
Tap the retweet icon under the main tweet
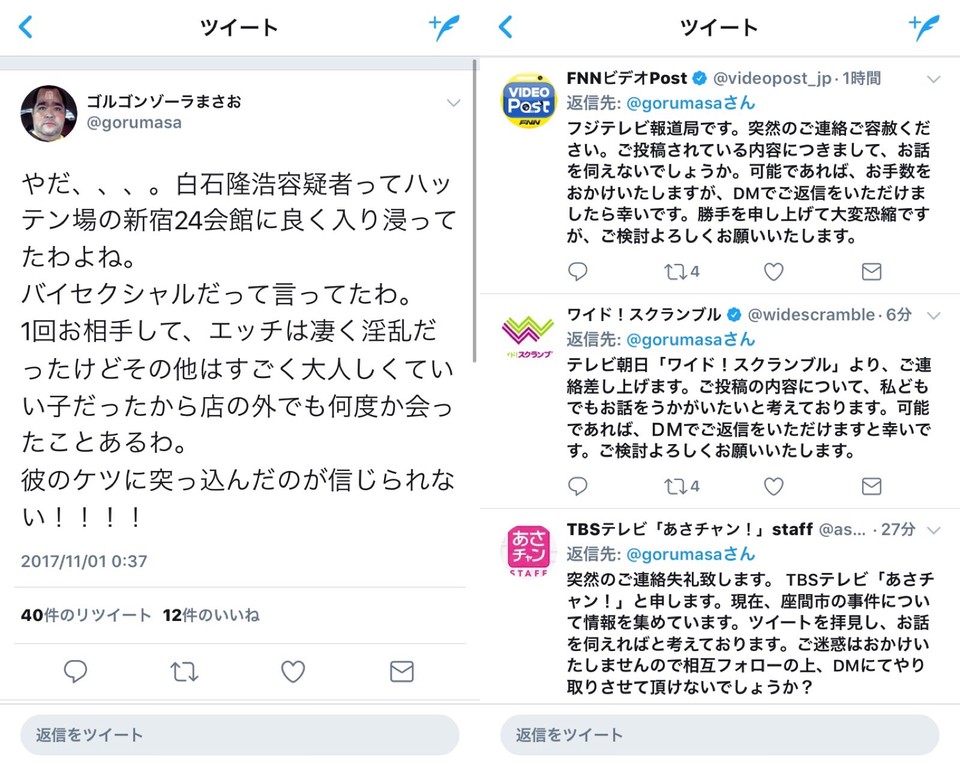[x=184, y=672]
